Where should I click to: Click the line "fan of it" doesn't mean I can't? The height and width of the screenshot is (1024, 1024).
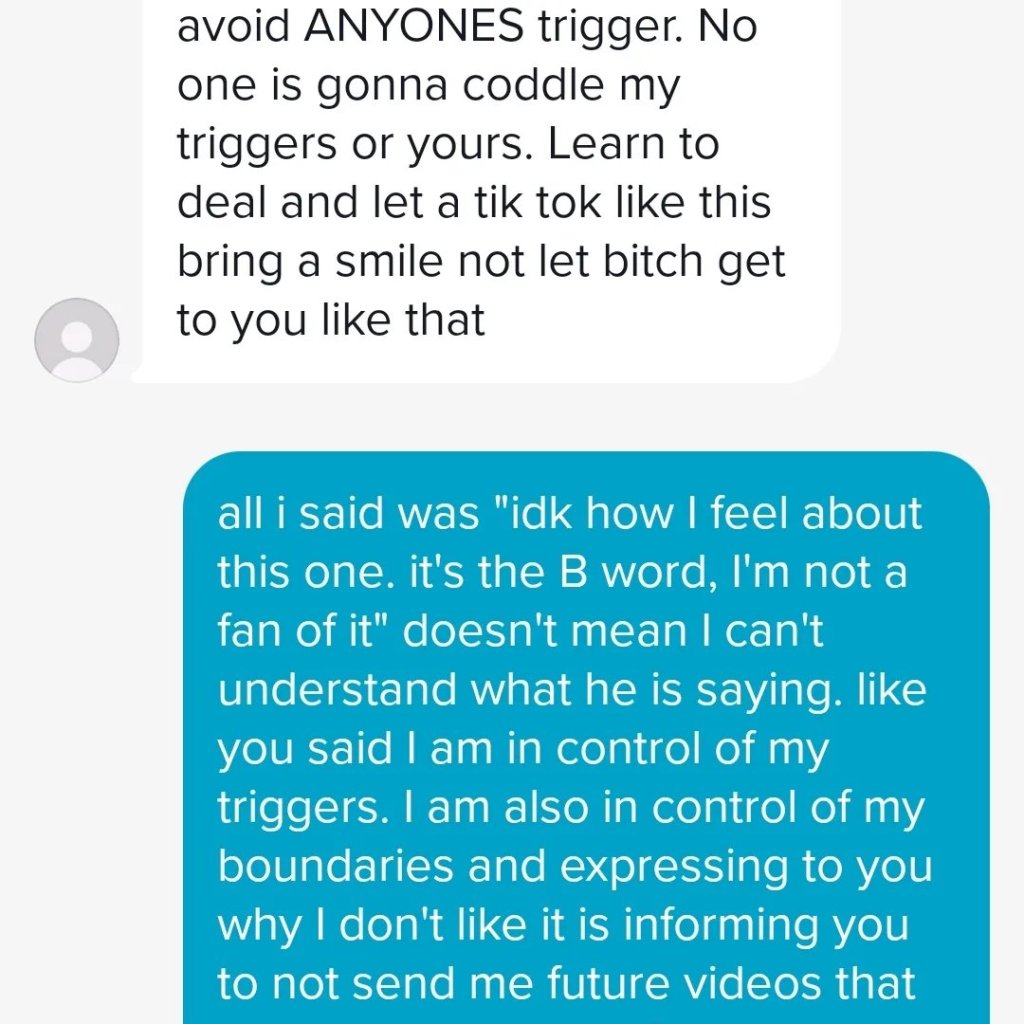pos(520,632)
